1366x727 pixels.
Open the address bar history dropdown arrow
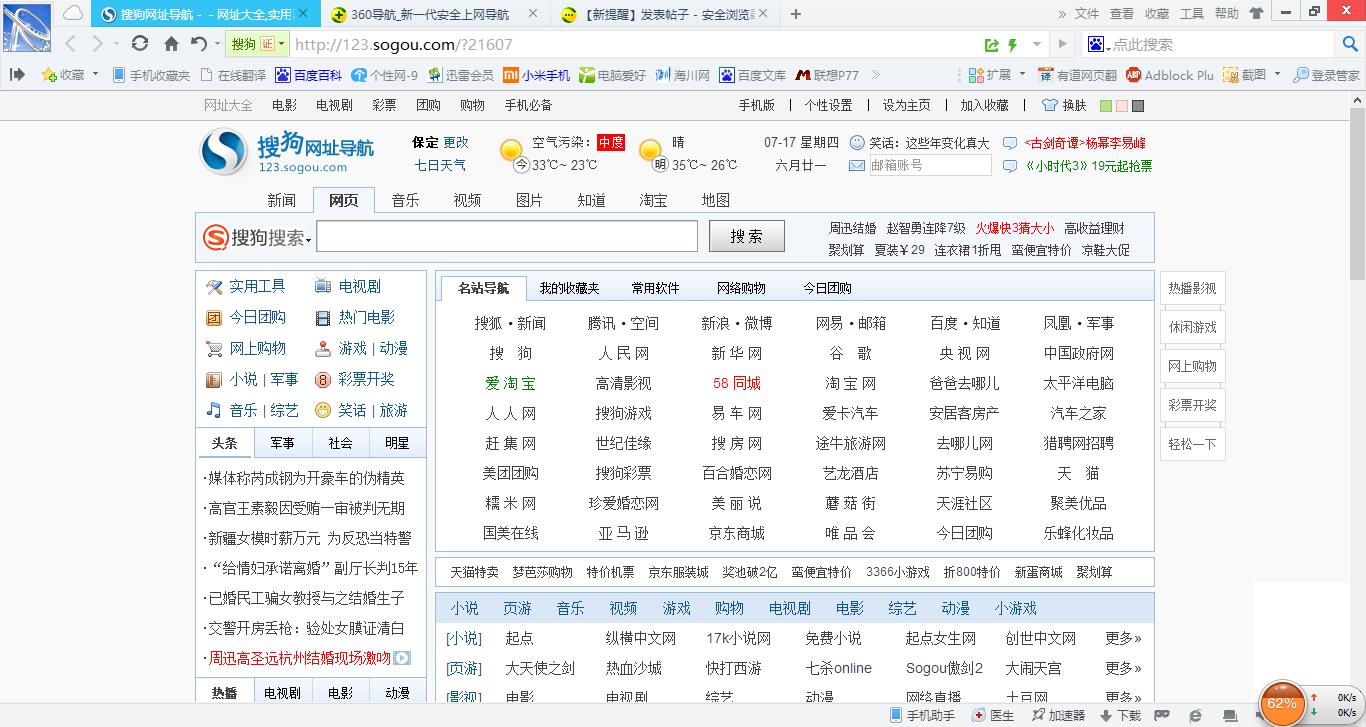pos(1037,45)
